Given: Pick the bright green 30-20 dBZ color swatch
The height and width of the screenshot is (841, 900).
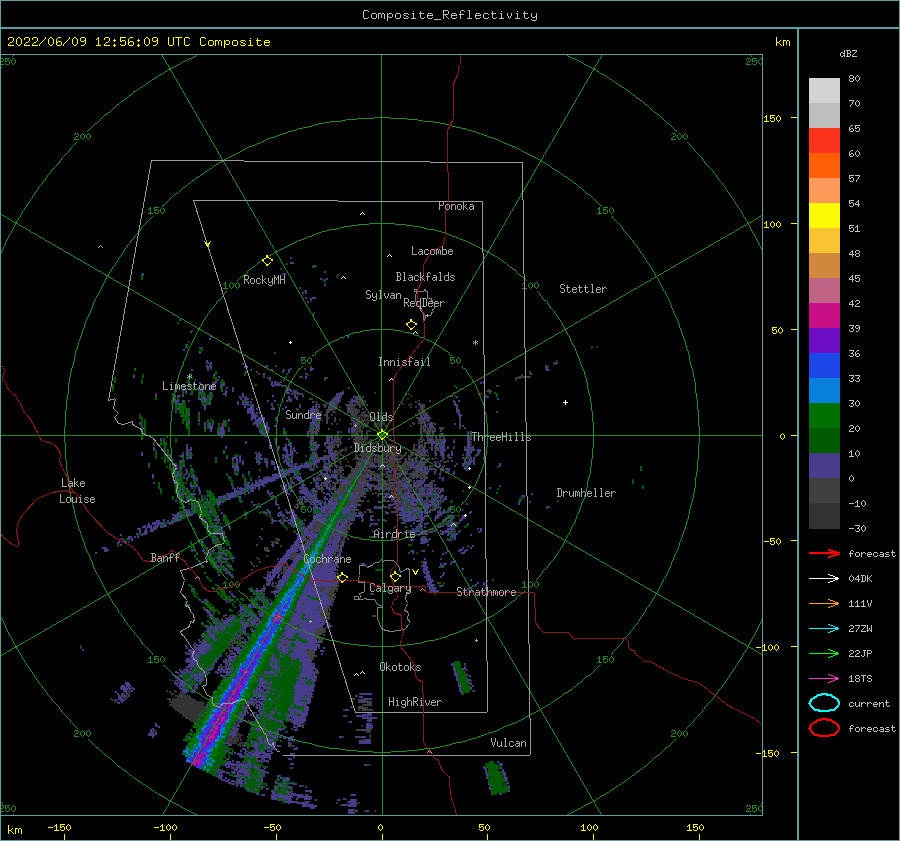Looking at the screenshot, I should click(824, 416).
